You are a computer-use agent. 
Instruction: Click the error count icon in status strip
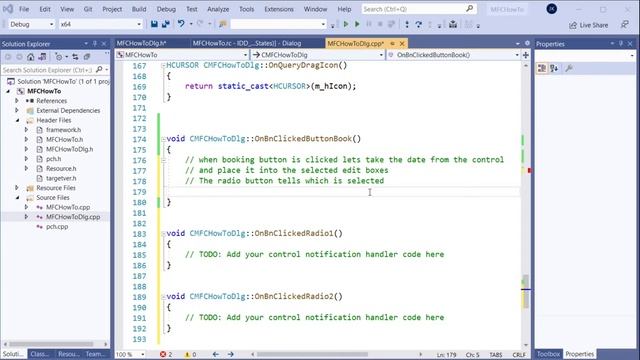163,354
